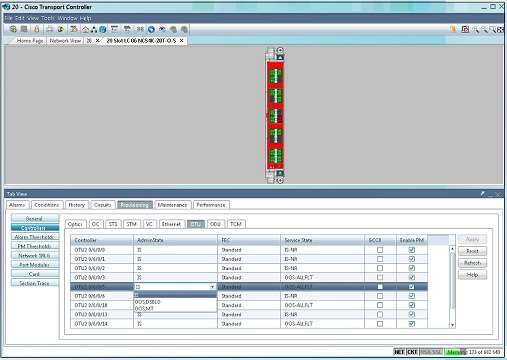Click the Reset button

tap(472, 251)
